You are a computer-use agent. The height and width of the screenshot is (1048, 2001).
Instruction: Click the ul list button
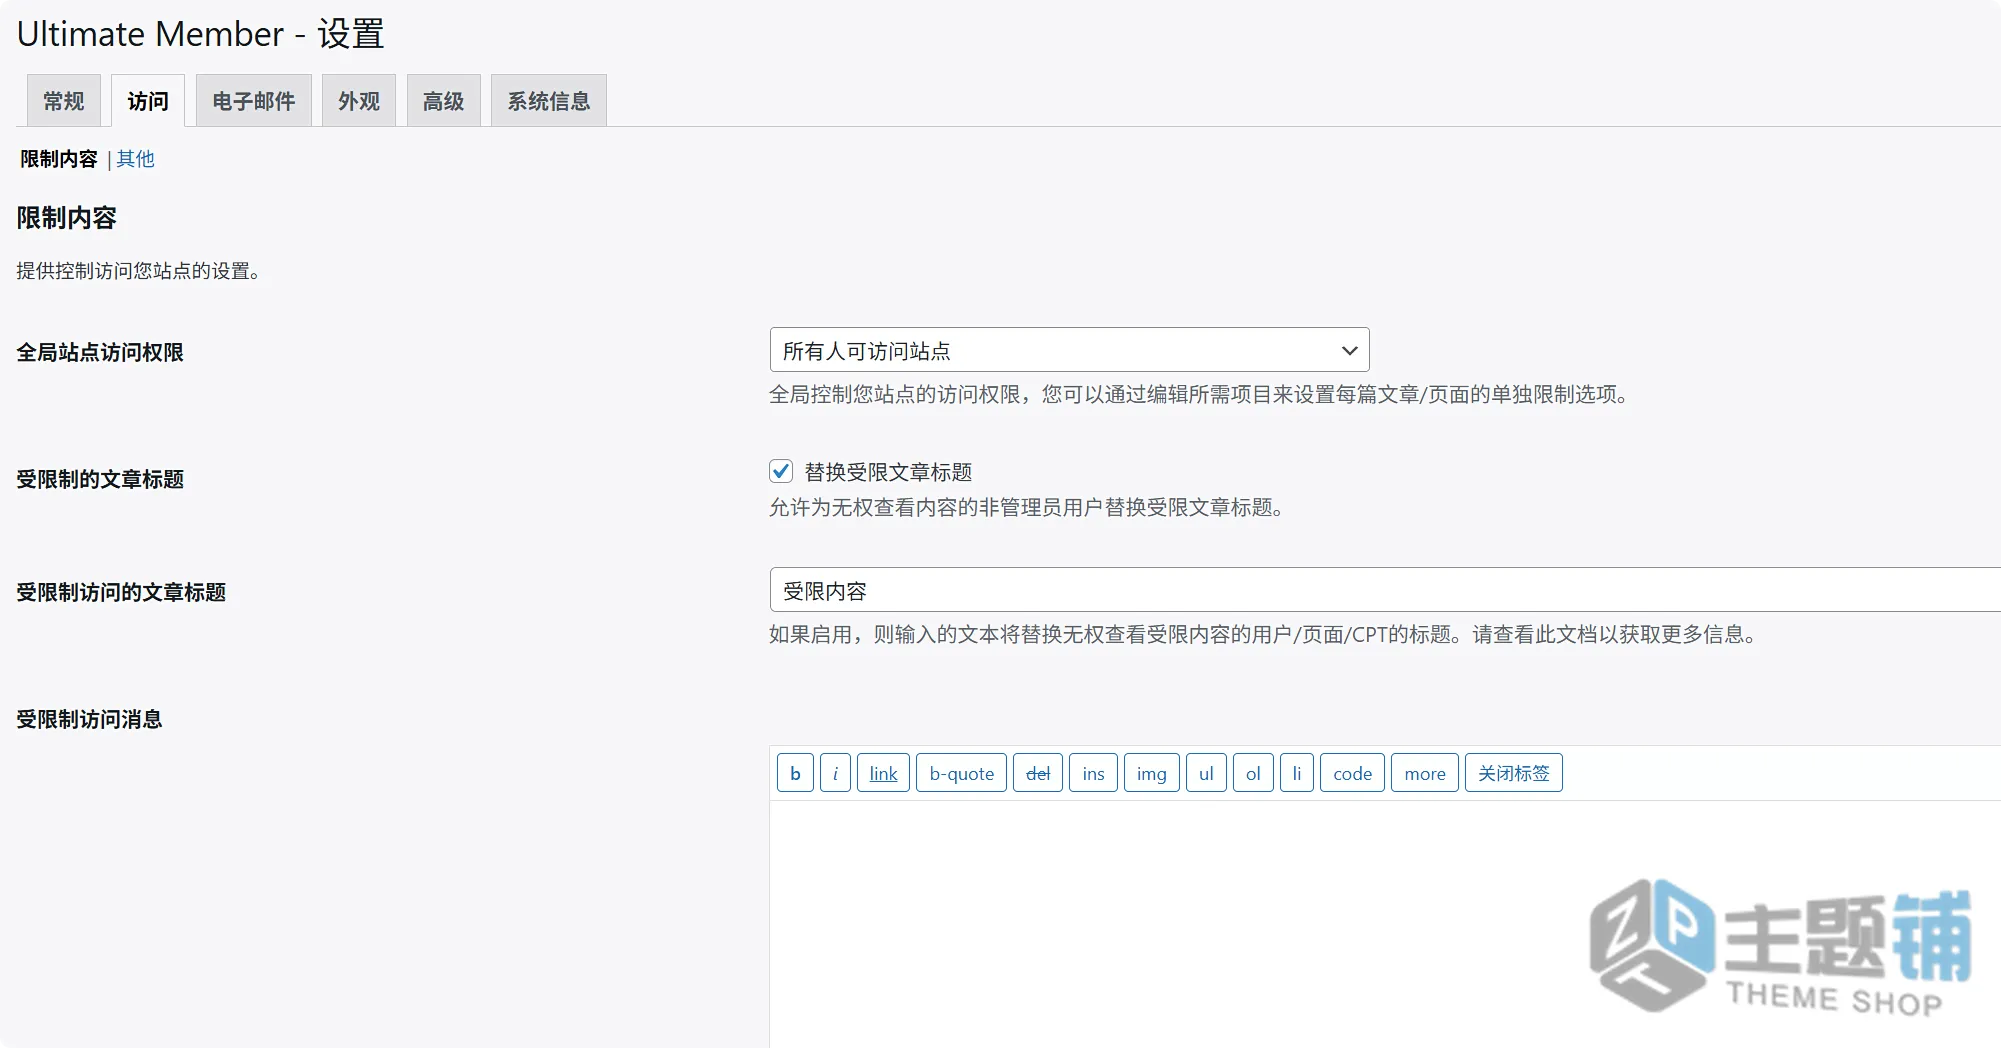(x=1206, y=773)
